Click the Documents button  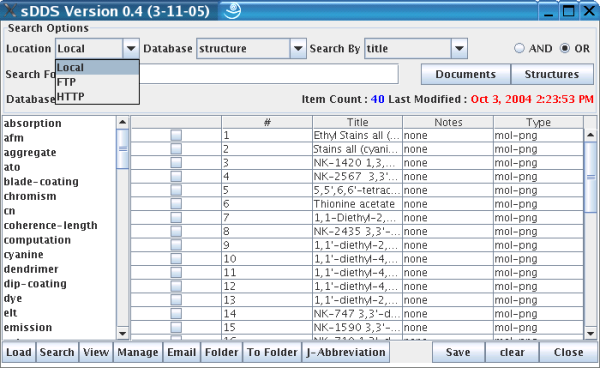pyautogui.click(x=465, y=74)
